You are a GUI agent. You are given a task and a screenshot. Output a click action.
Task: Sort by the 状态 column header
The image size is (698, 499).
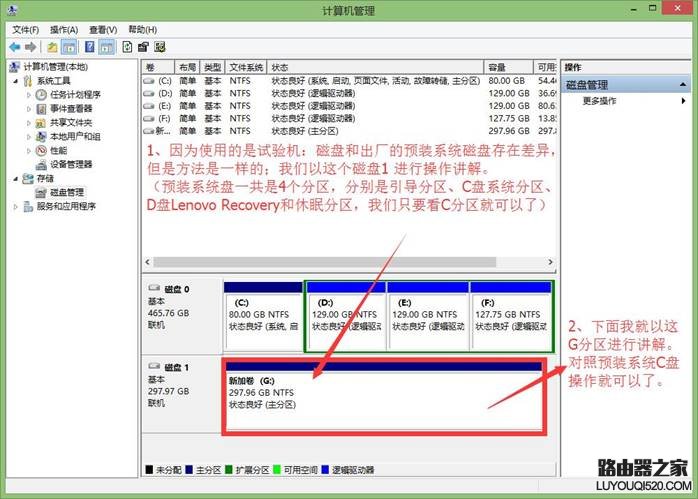(375, 67)
